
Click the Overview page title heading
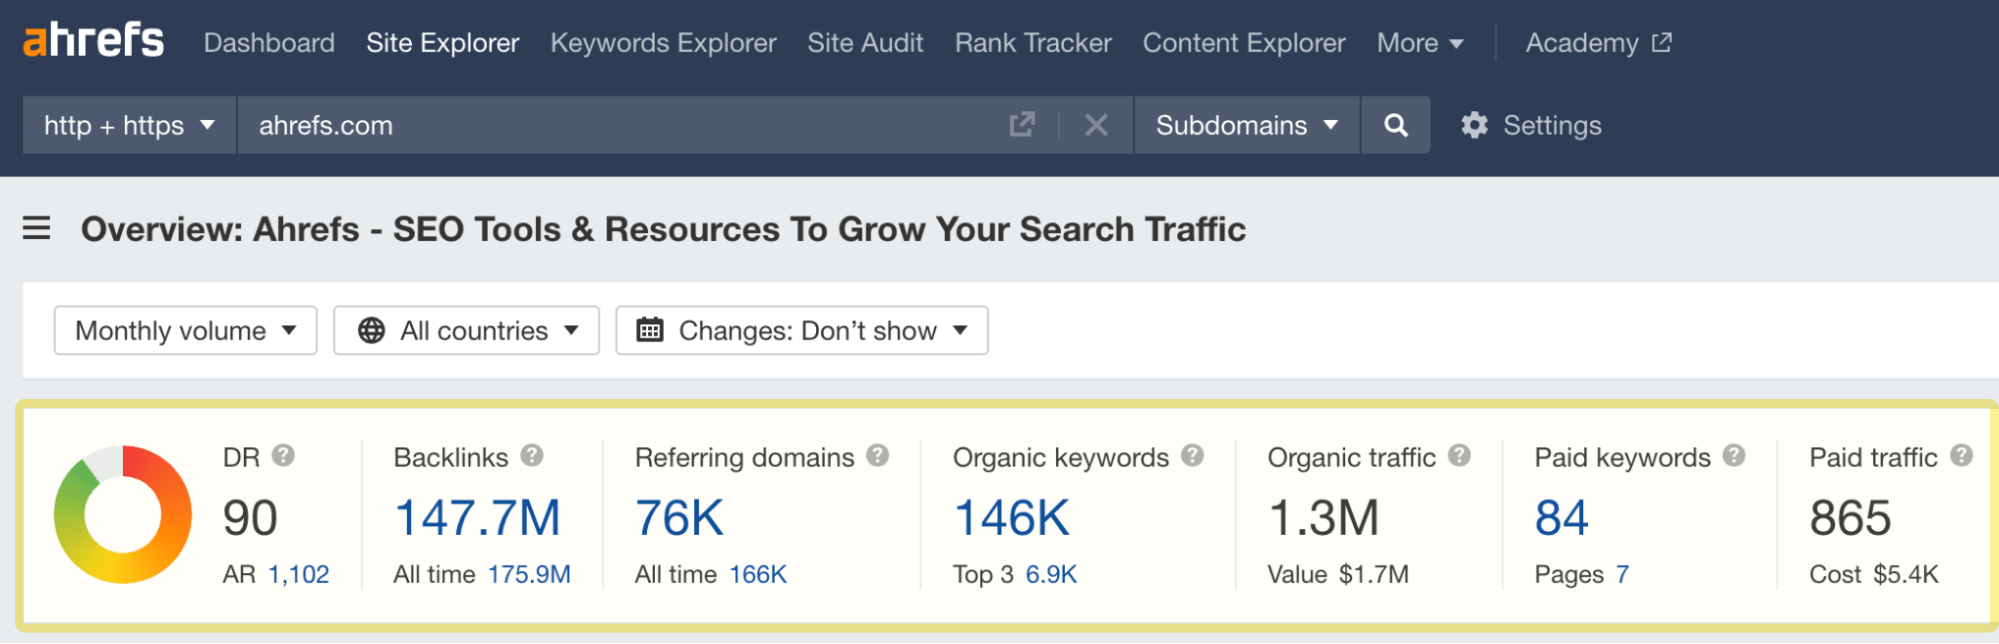pos(663,229)
